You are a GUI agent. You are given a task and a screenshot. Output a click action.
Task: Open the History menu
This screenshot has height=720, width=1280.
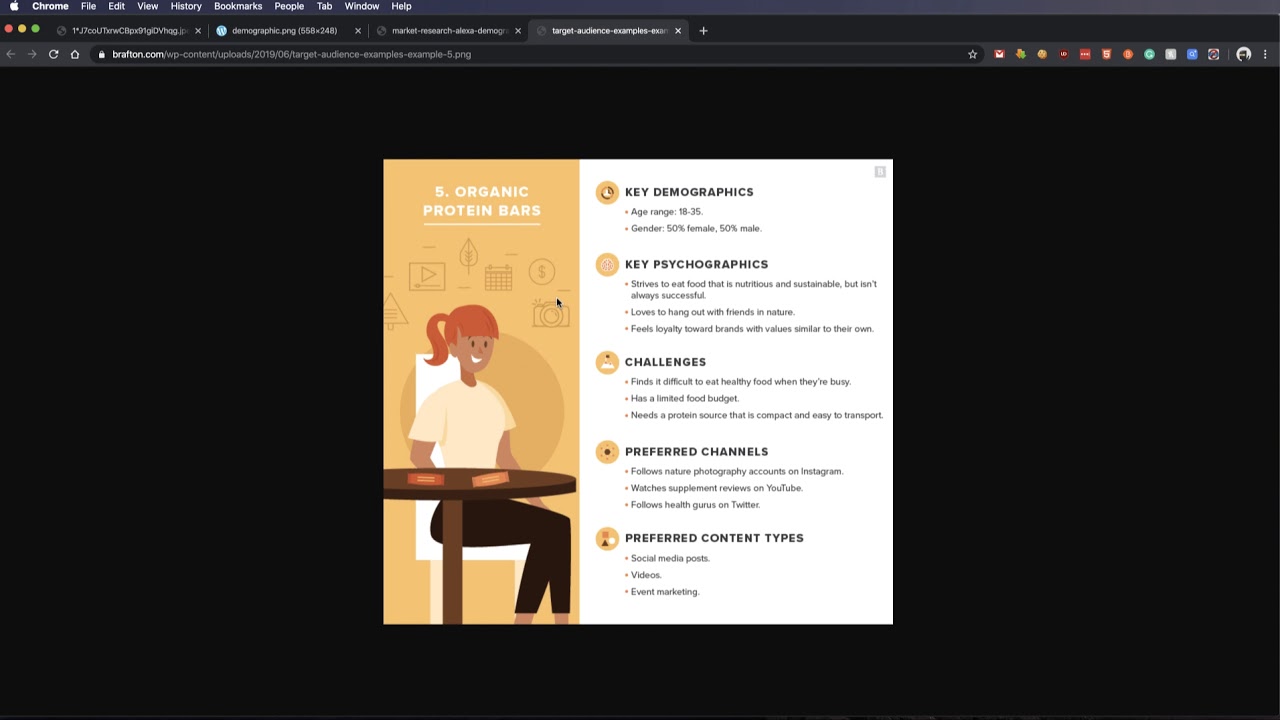(x=186, y=6)
